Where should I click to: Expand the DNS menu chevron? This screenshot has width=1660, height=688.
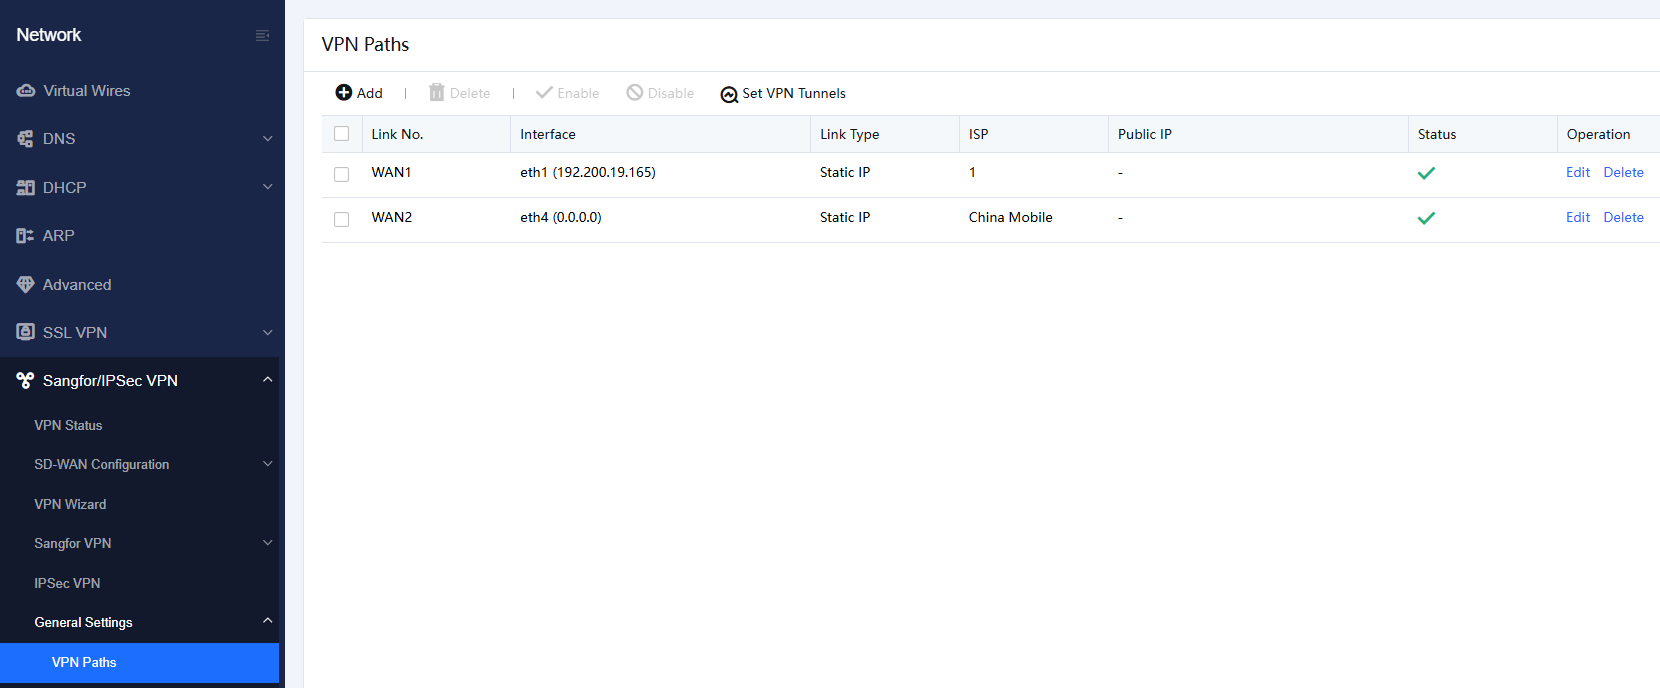point(267,139)
